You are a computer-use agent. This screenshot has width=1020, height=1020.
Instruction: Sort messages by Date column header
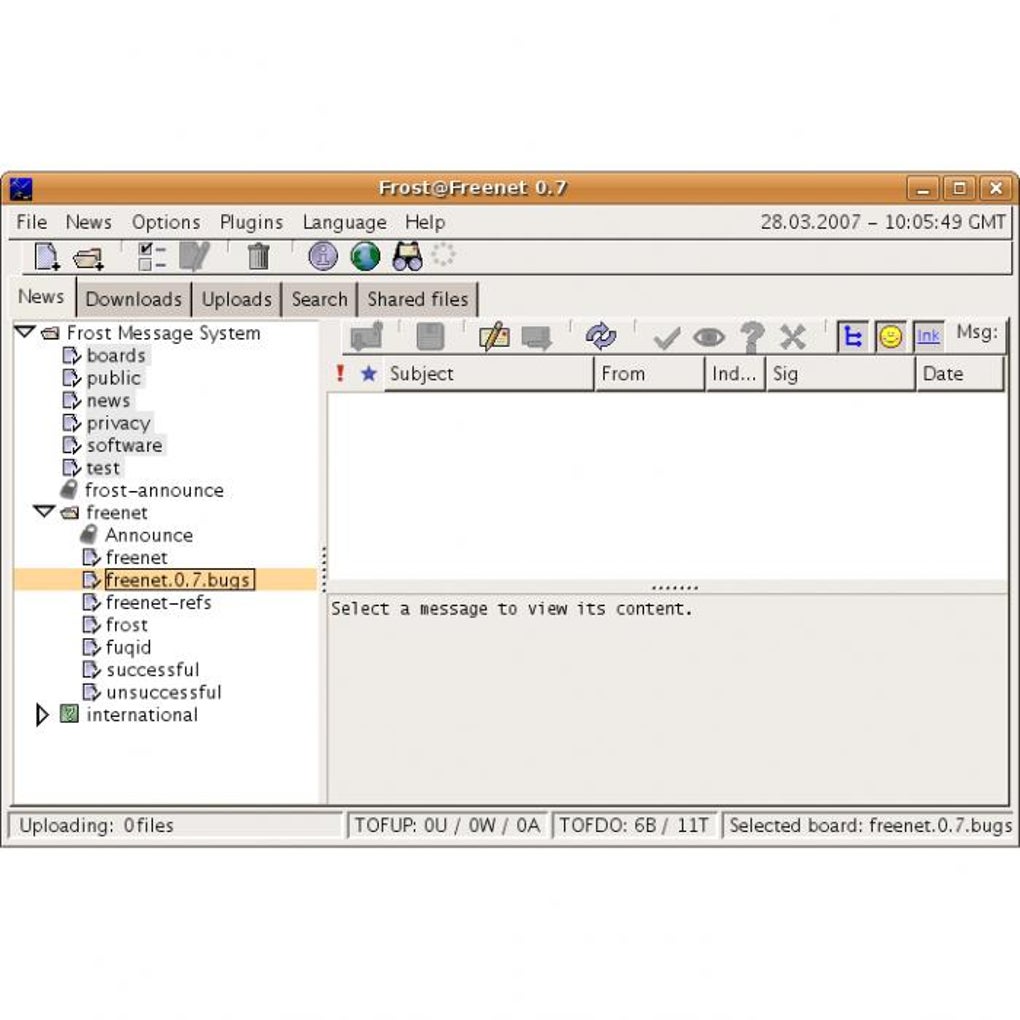960,373
